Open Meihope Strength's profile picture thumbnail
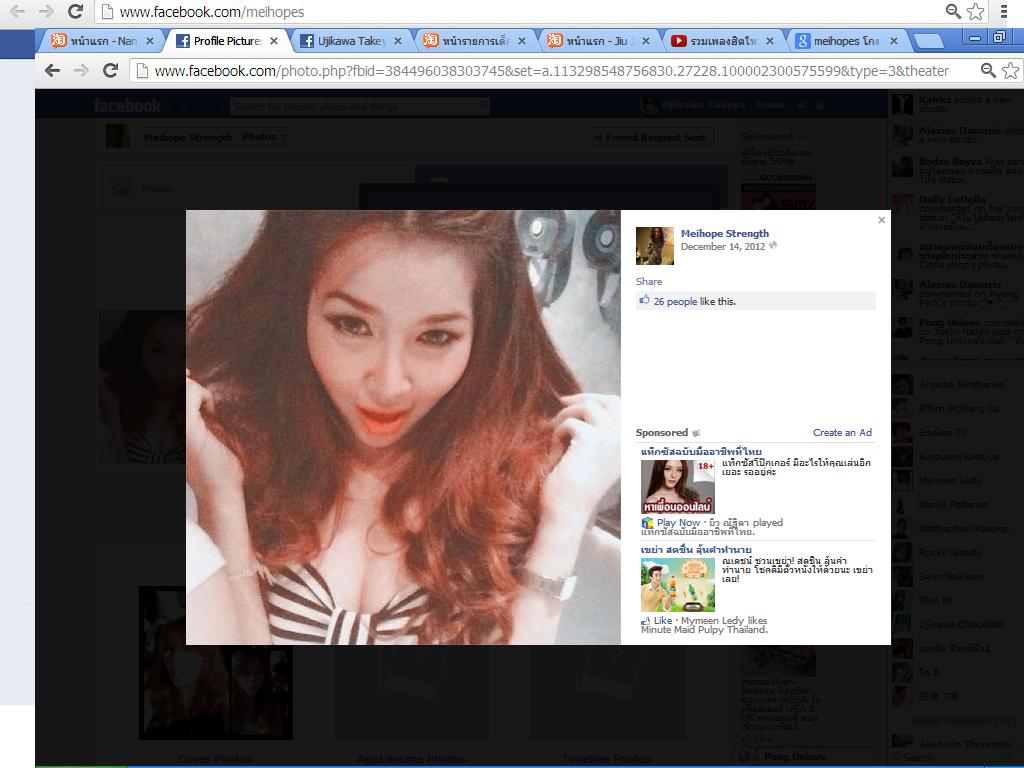The height and width of the screenshot is (768, 1024). tap(655, 246)
